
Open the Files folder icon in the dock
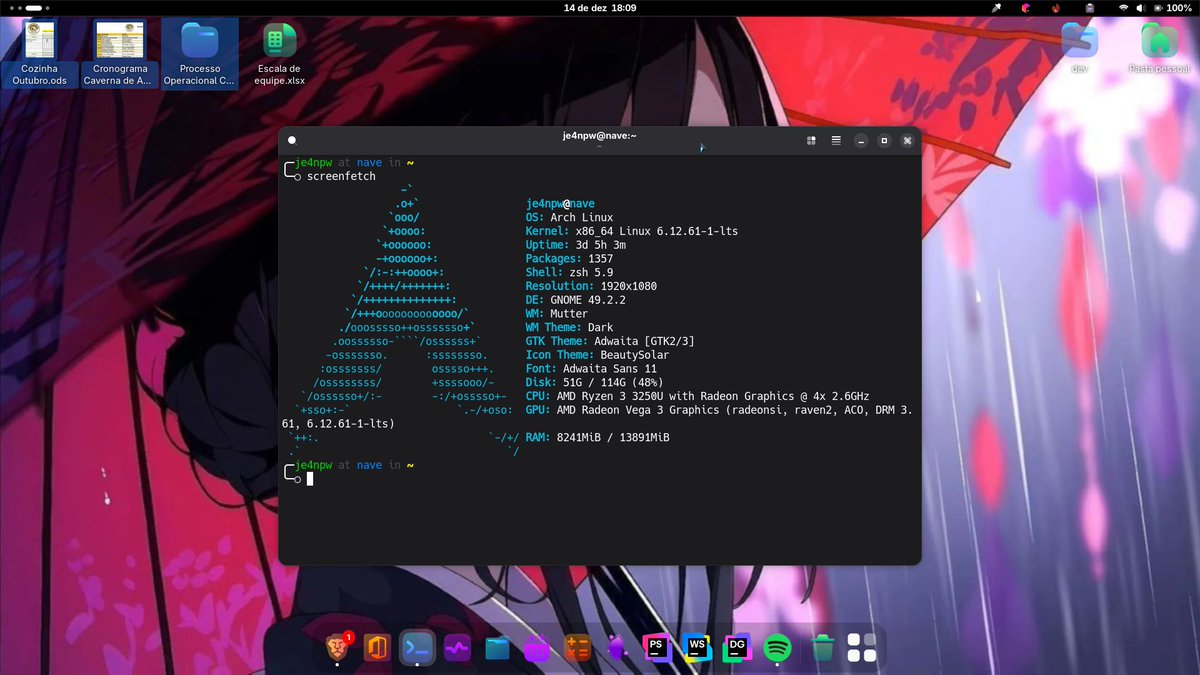[x=497, y=648]
